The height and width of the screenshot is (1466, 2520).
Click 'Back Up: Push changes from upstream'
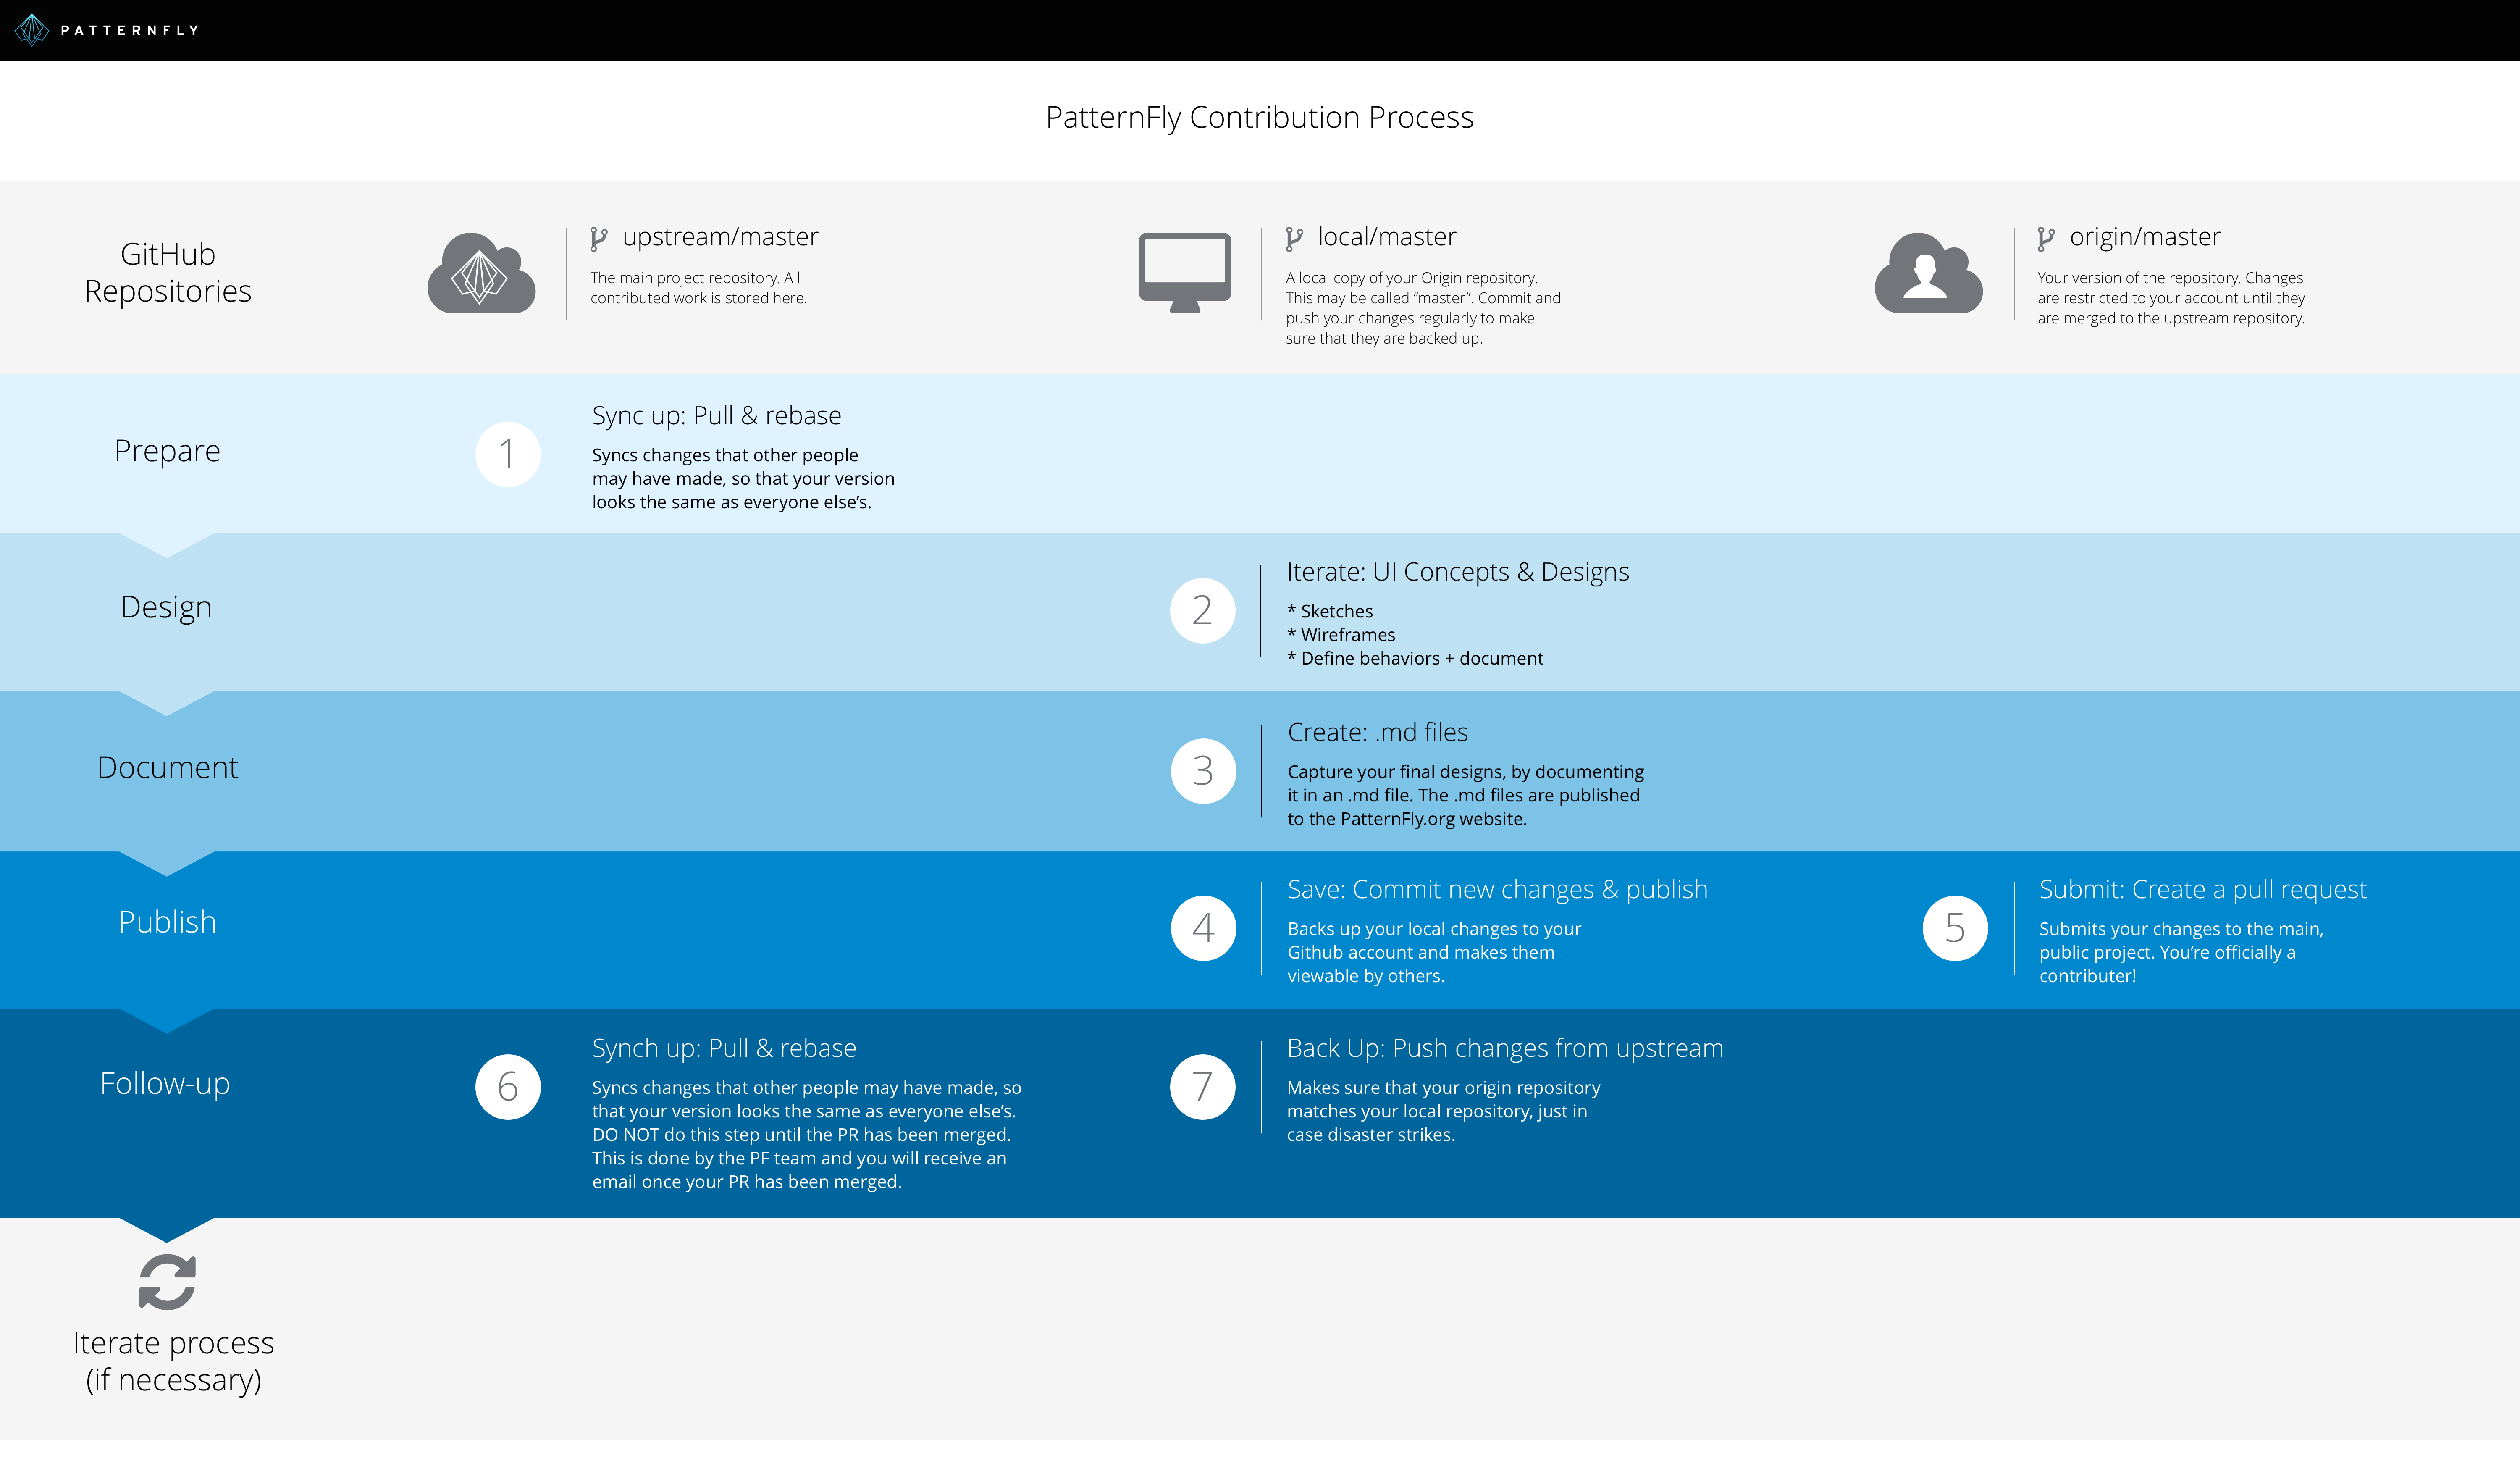click(x=1505, y=1048)
